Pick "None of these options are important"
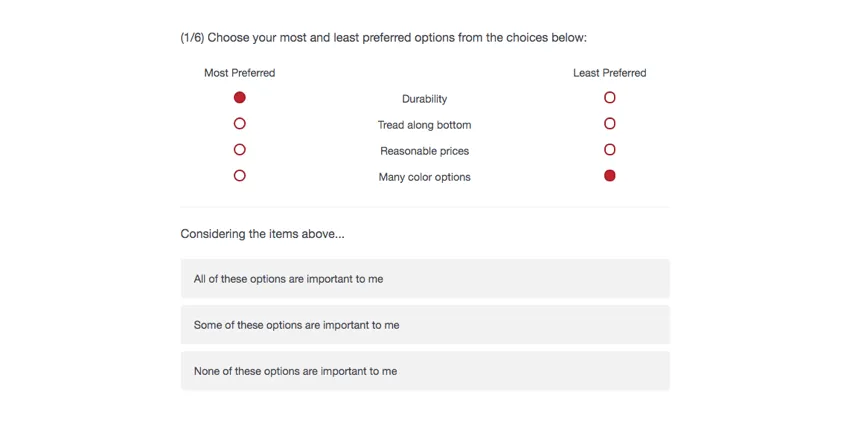 pos(425,371)
